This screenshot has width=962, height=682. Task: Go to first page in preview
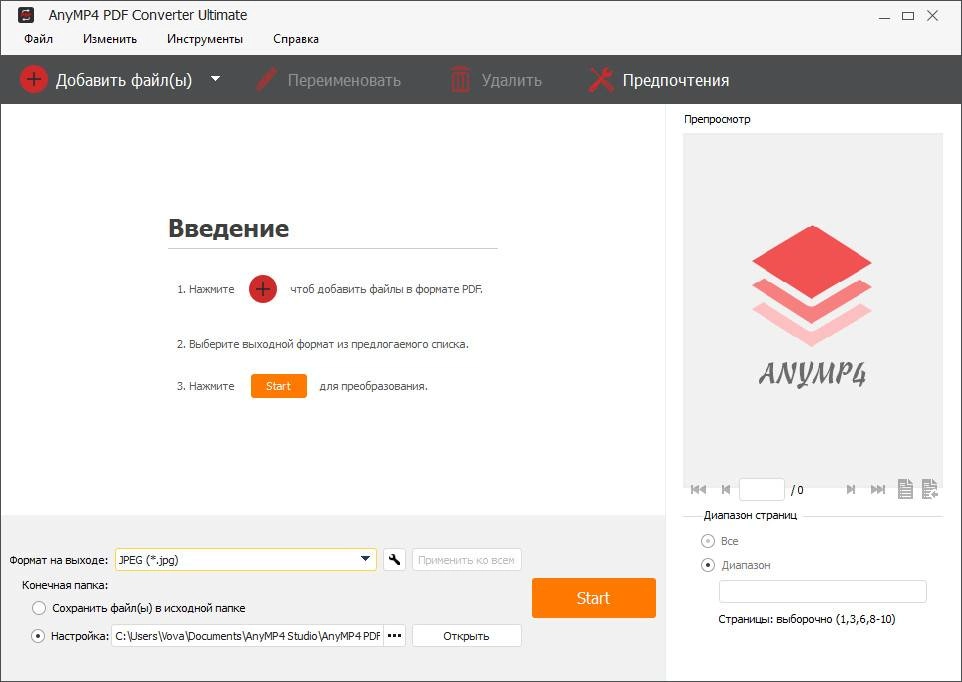point(698,489)
